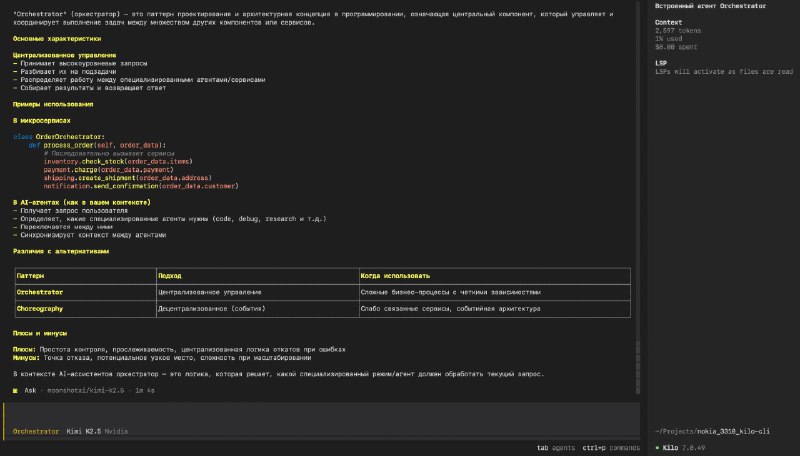The width and height of the screenshot is (800, 456).
Task: Click the 'def process_order' code line
Action: [x=97, y=145]
